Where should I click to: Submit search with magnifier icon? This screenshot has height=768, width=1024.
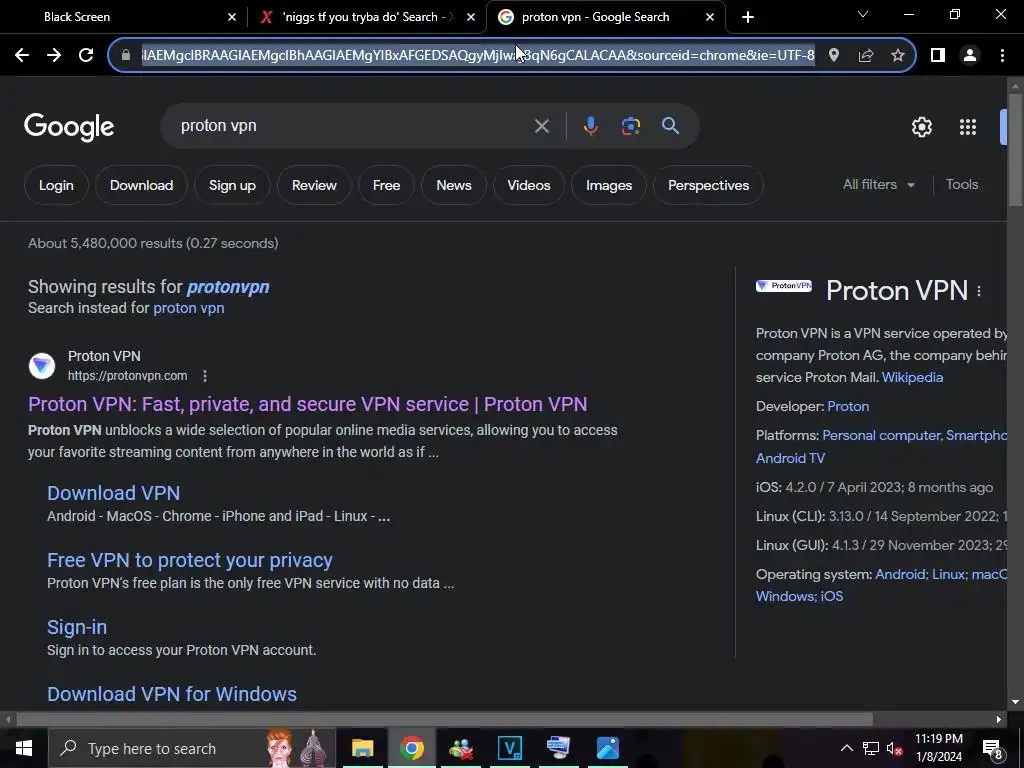click(671, 126)
